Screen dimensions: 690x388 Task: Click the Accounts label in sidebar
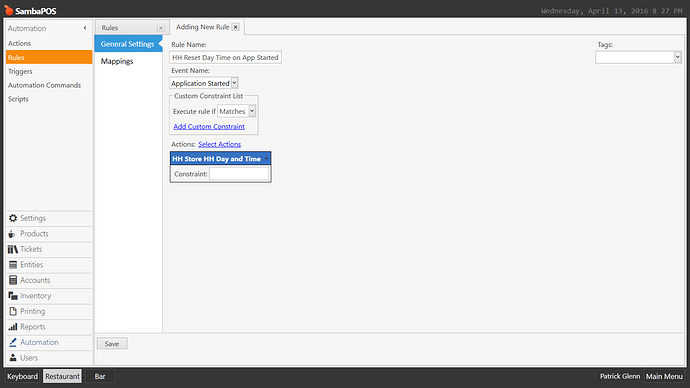[x=35, y=280]
